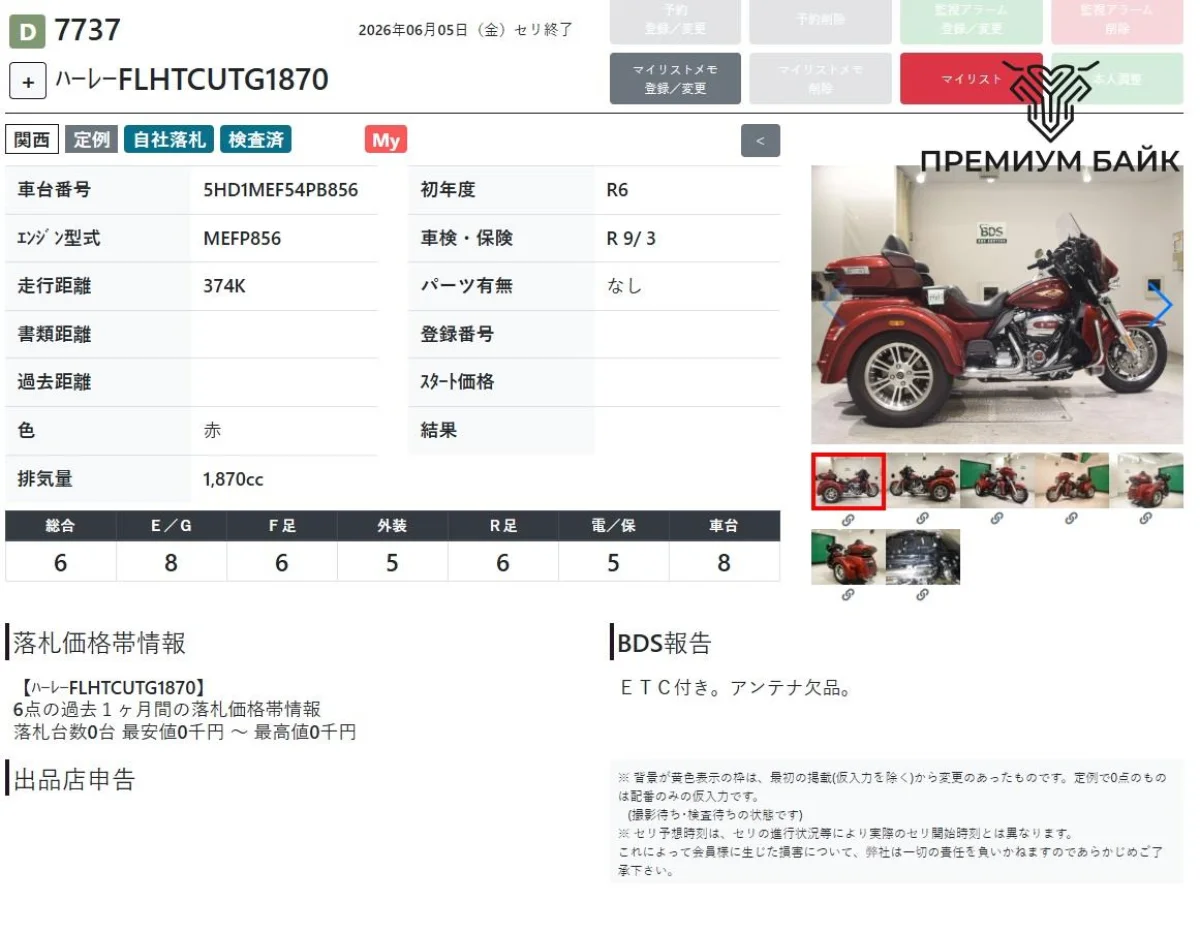Click the faded 予約 登録/変更 button
The image size is (1200, 933).
[x=675, y=20]
